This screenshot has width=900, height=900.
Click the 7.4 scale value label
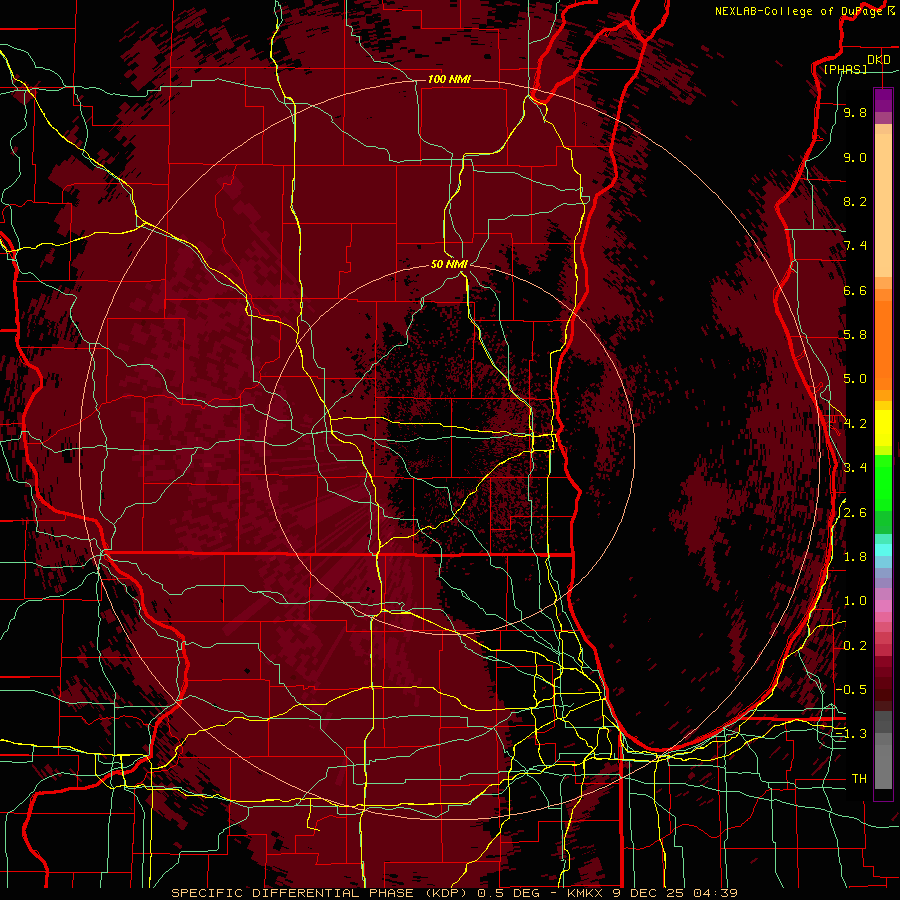click(855, 246)
